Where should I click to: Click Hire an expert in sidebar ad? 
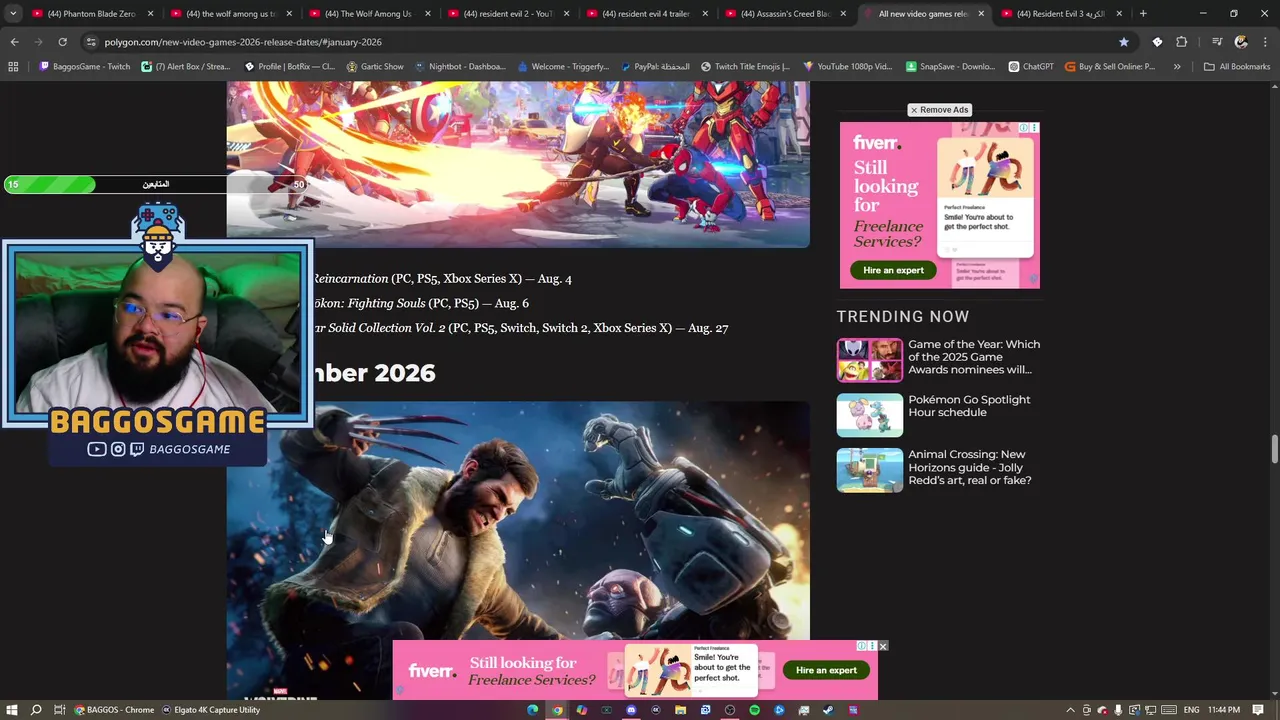893,270
